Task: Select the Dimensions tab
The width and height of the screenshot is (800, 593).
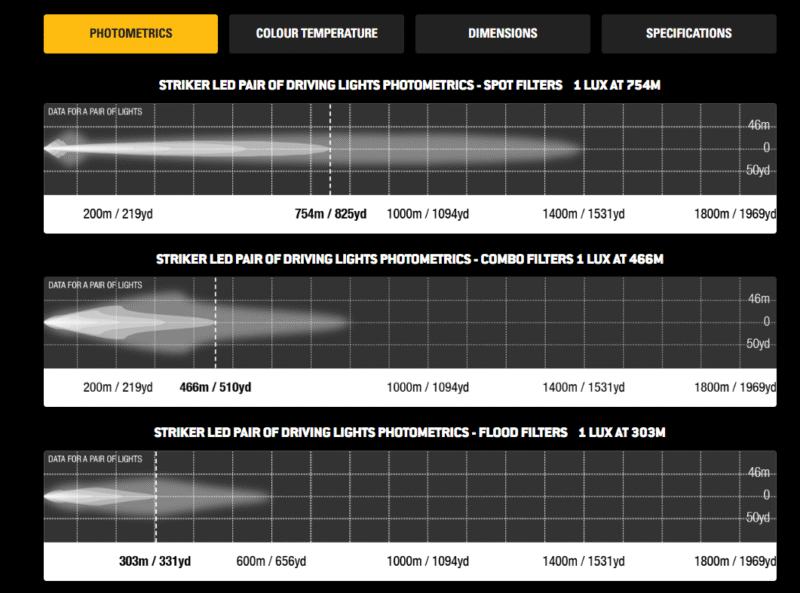Action: pyautogui.click(x=502, y=33)
